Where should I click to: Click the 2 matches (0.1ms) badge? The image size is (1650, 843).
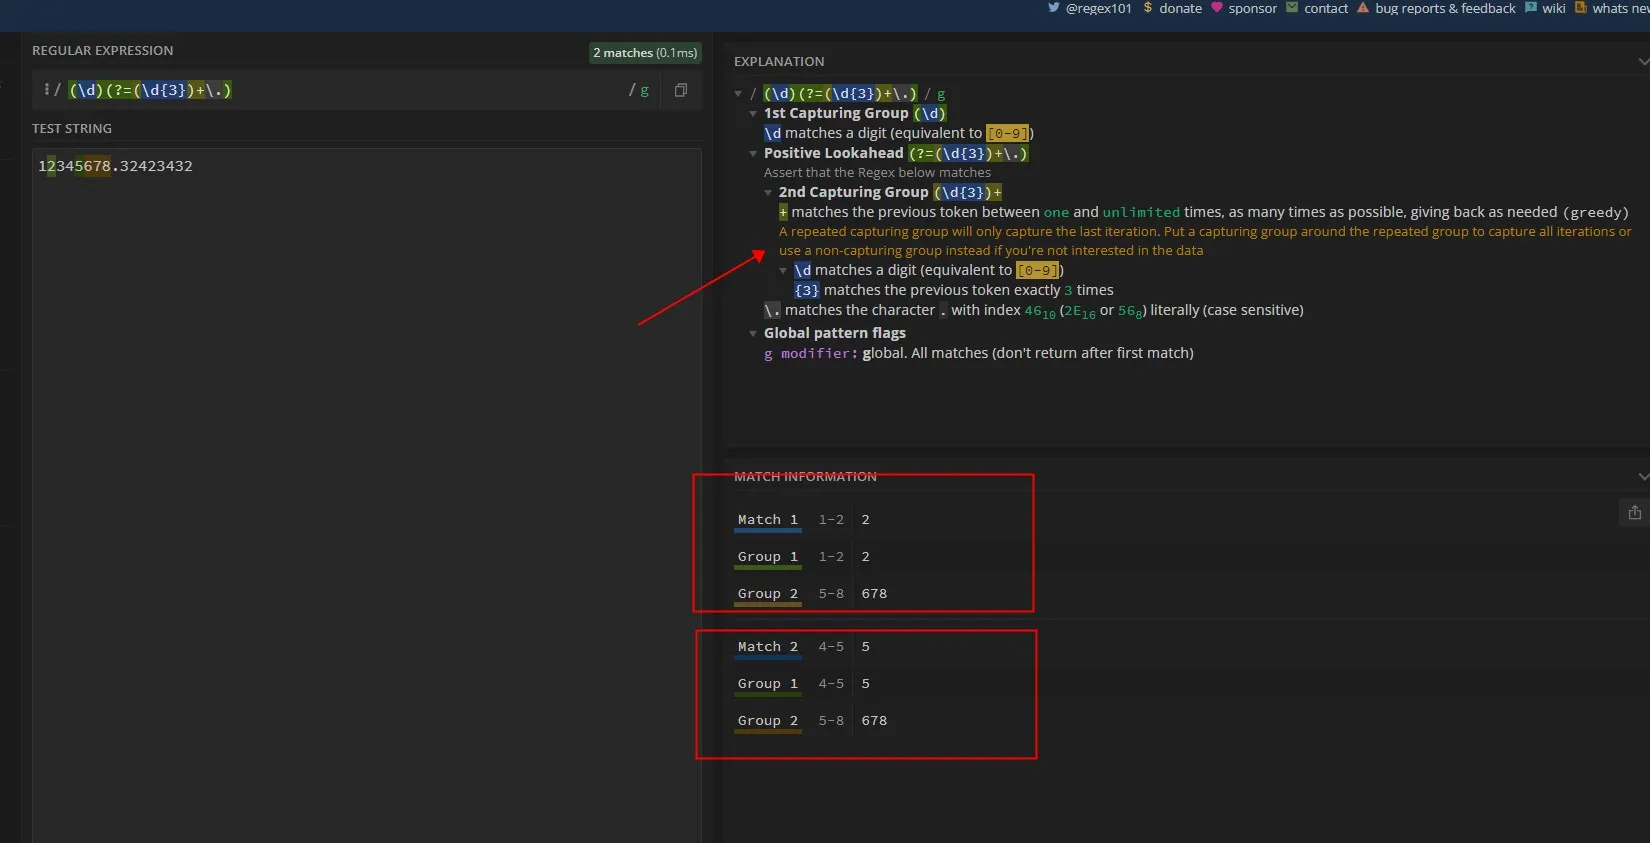click(x=645, y=53)
